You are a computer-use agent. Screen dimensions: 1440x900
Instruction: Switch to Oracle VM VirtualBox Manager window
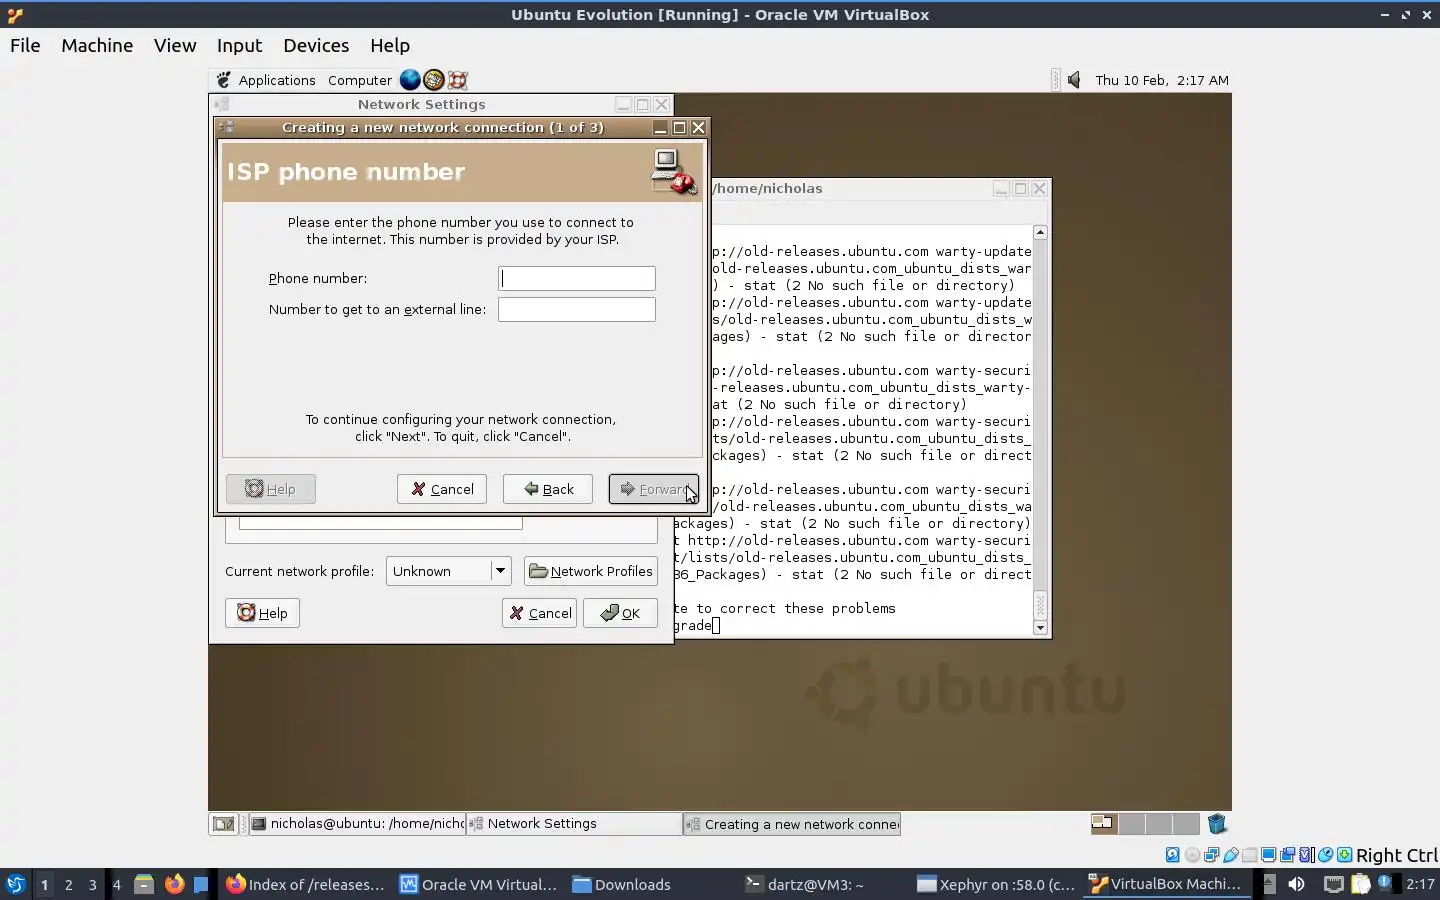[480, 884]
